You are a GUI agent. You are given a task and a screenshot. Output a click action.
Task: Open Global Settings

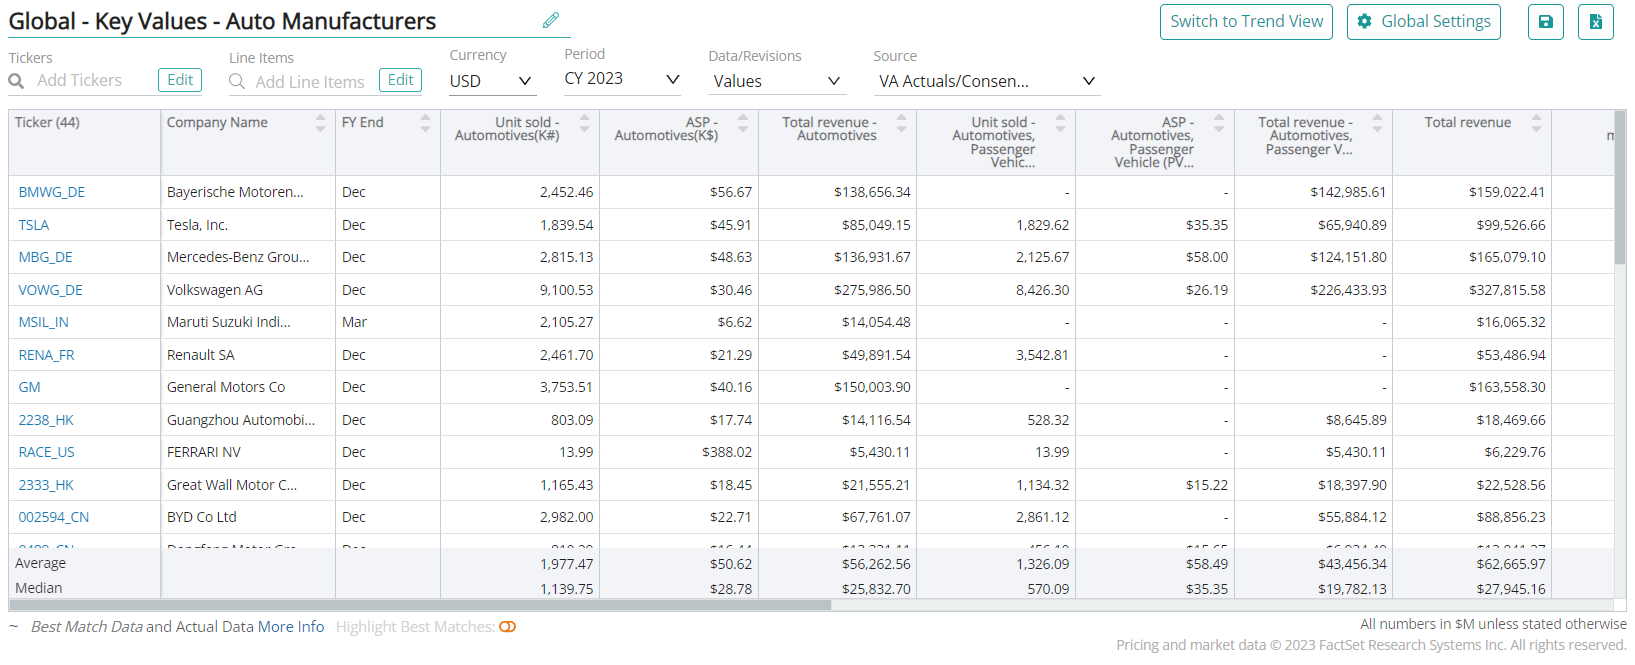[1423, 22]
